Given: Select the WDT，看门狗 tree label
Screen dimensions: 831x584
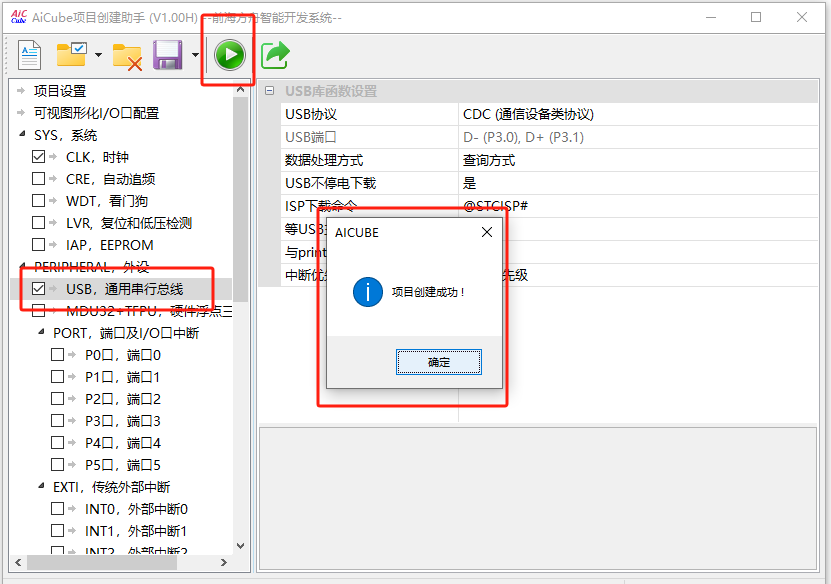Looking at the screenshot, I should click(107, 201).
